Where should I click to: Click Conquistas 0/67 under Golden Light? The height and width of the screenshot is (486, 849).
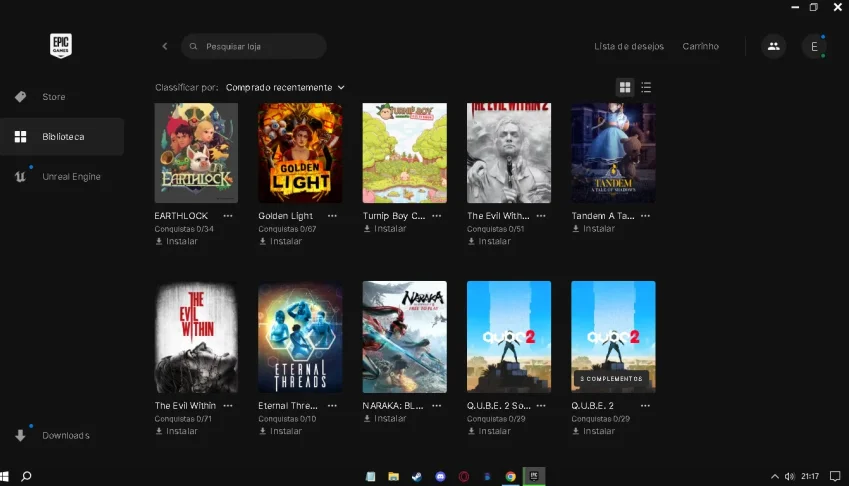click(288, 229)
